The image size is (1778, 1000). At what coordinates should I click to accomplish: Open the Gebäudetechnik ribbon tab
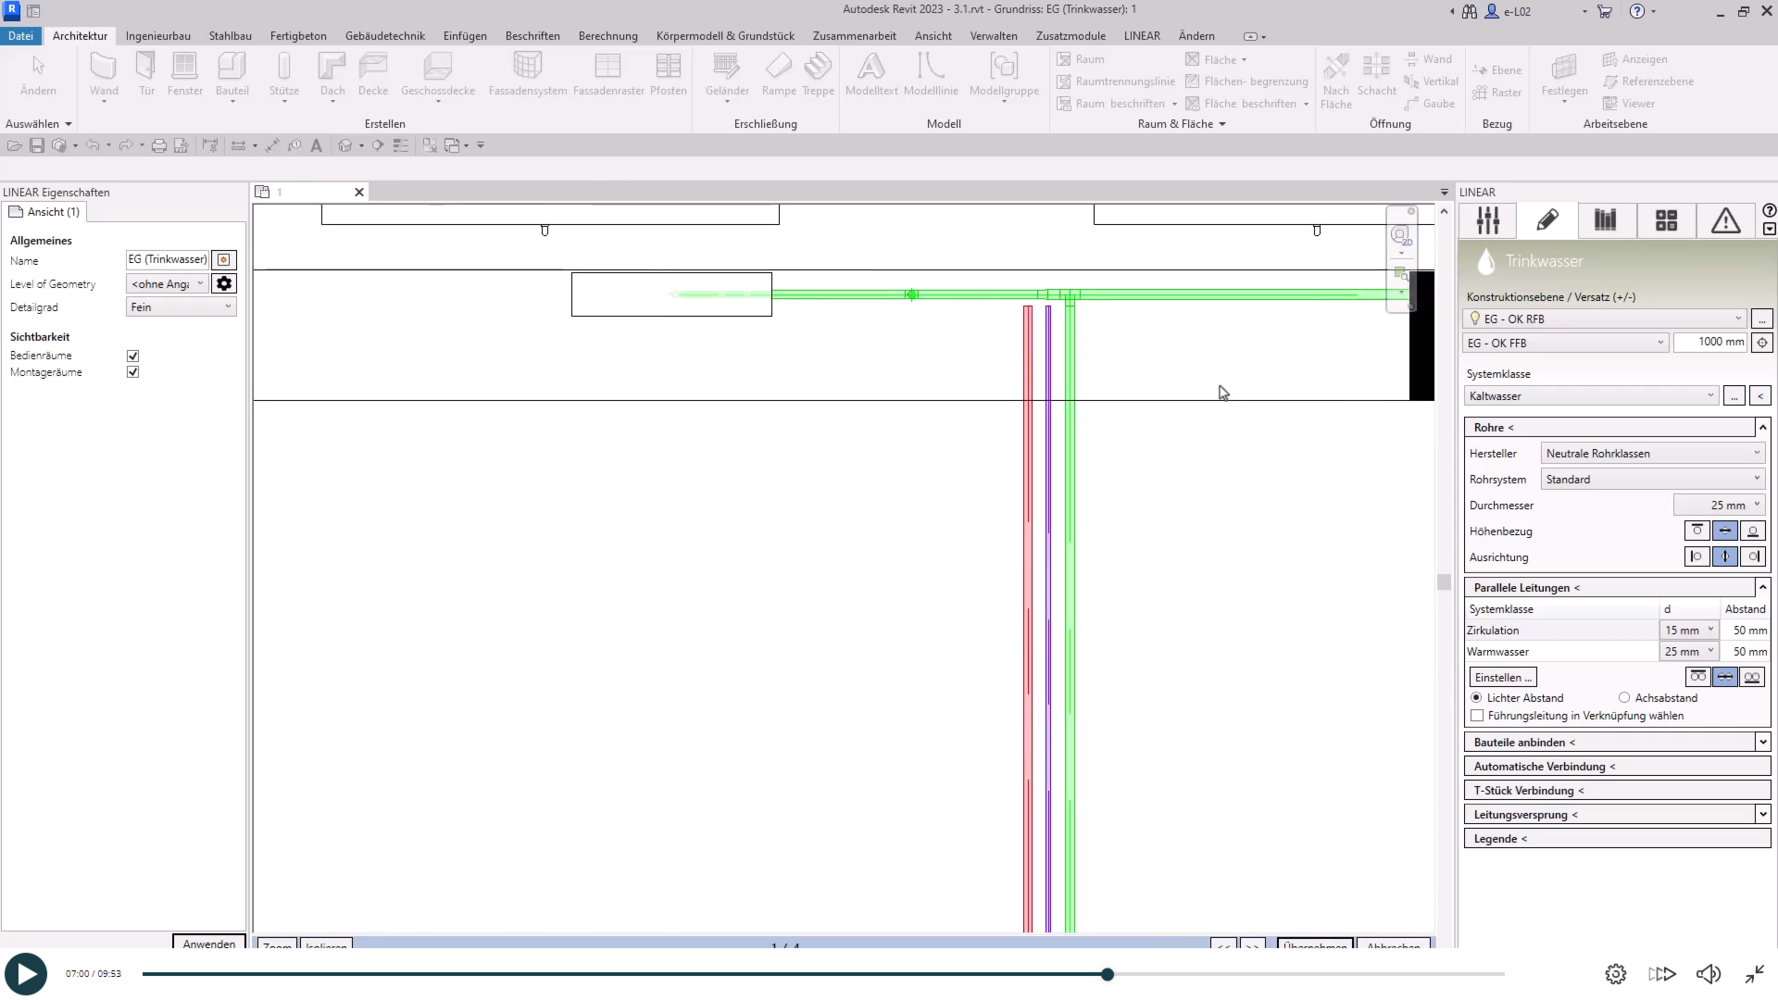(x=385, y=36)
